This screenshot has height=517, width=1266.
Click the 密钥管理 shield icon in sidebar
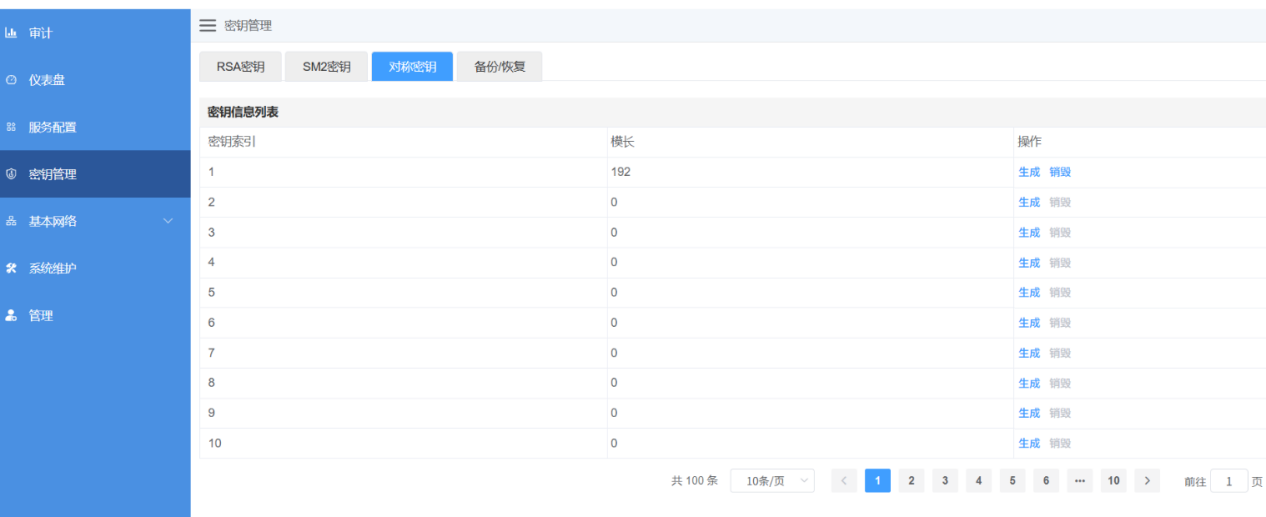click(11, 174)
